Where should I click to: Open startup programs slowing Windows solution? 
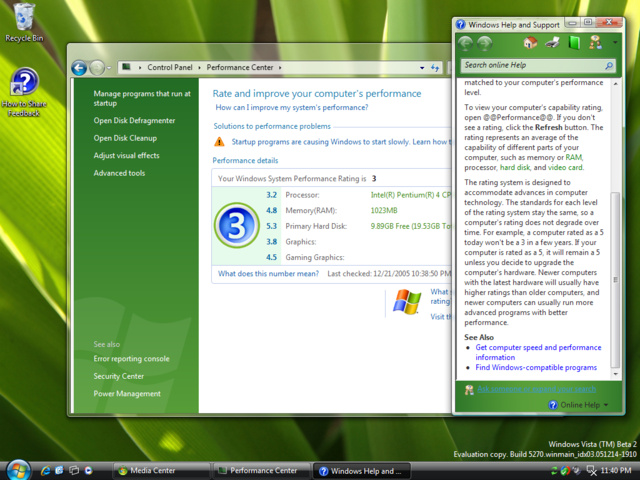341,142
